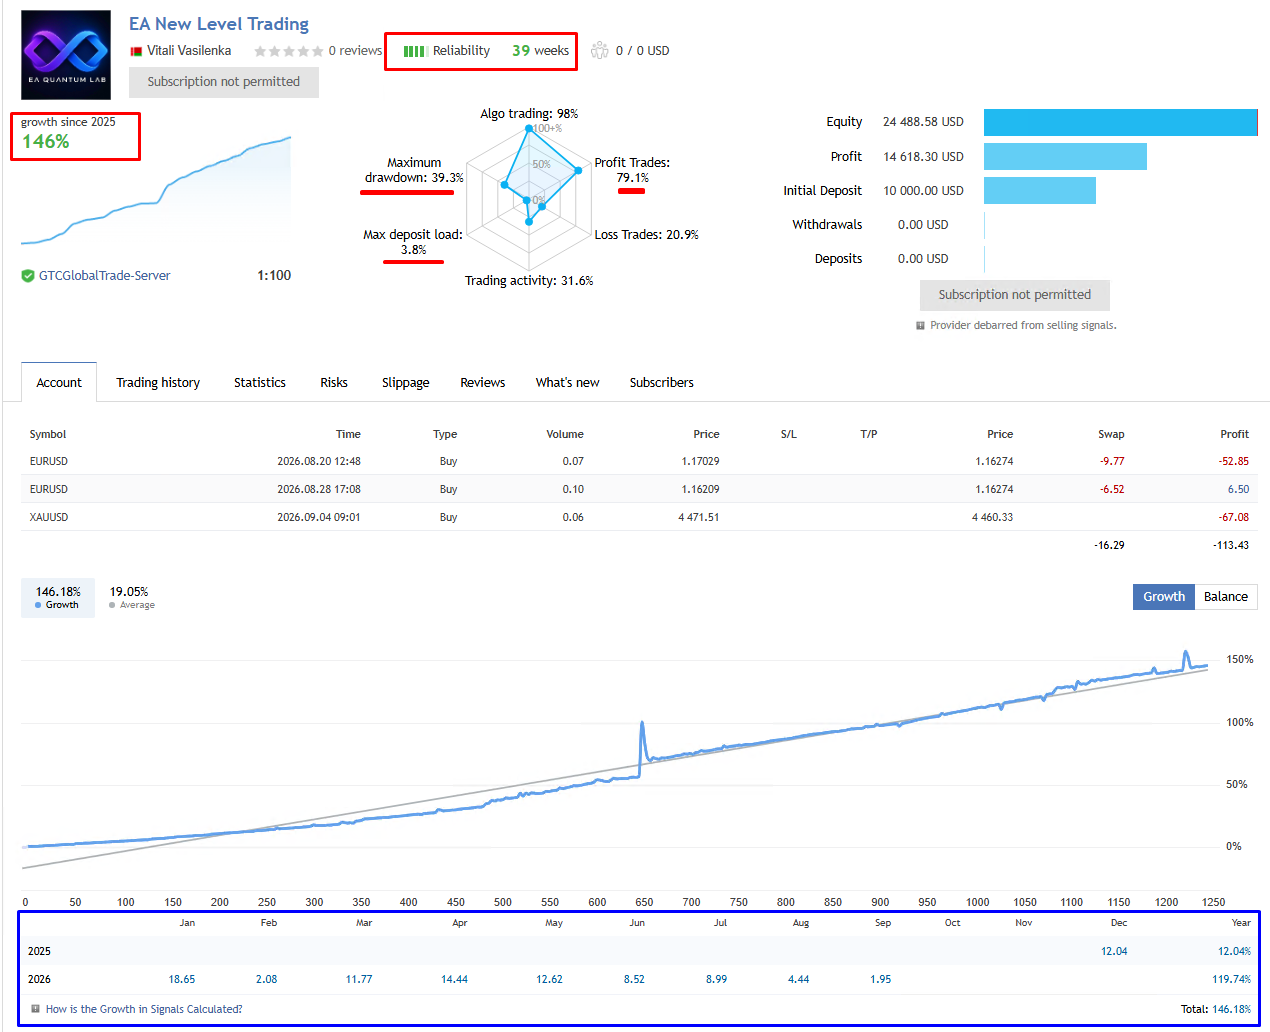
Task: Click the green verified shield by GTCGlobalTrade-Server
Action: tap(28, 276)
